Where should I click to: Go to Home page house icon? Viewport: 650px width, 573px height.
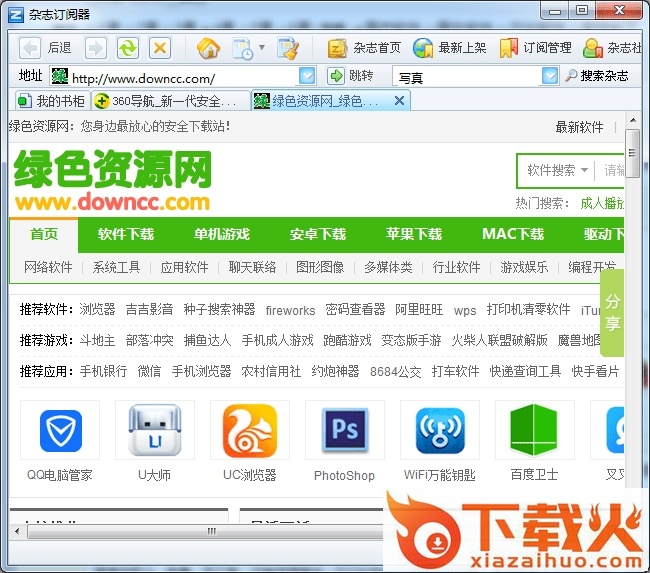coord(208,48)
